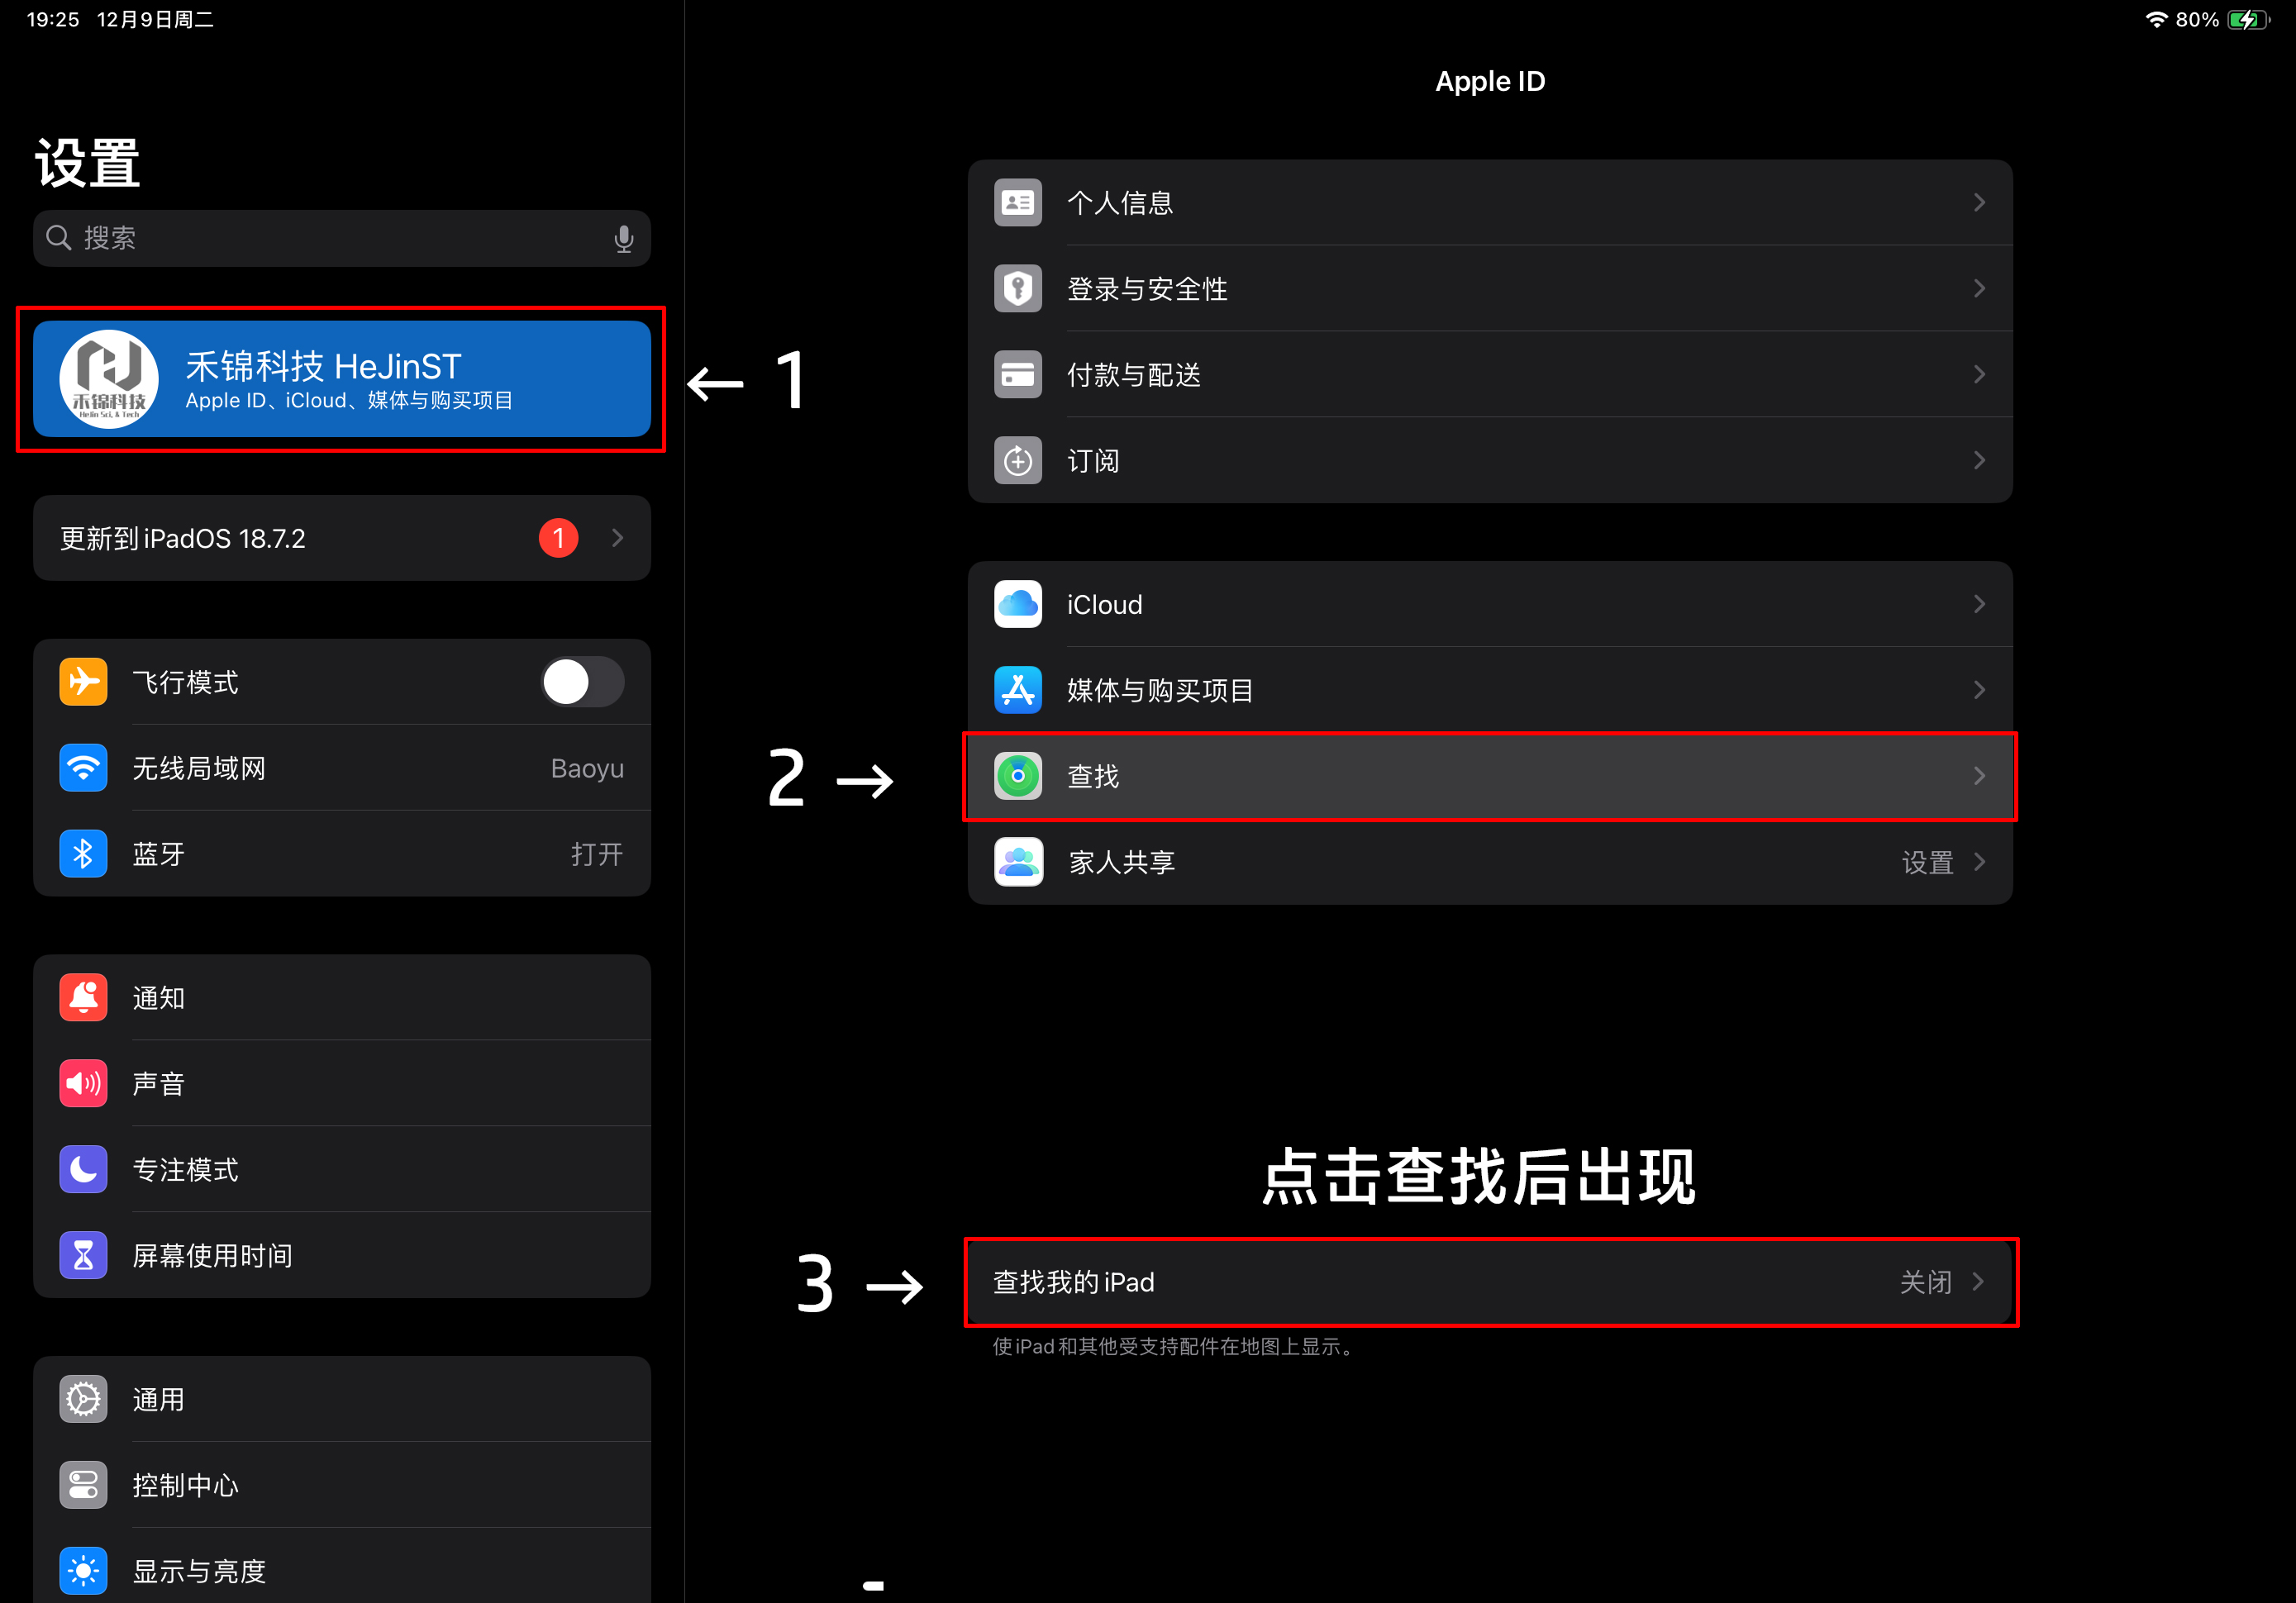The width and height of the screenshot is (2296, 1603).
Task: Tap the 登录与安全性 shield icon
Action: pos(1018,289)
